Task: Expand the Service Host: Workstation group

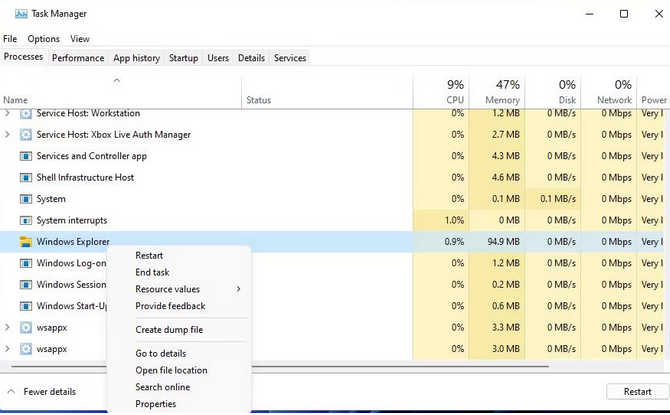Action: point(7,113)
